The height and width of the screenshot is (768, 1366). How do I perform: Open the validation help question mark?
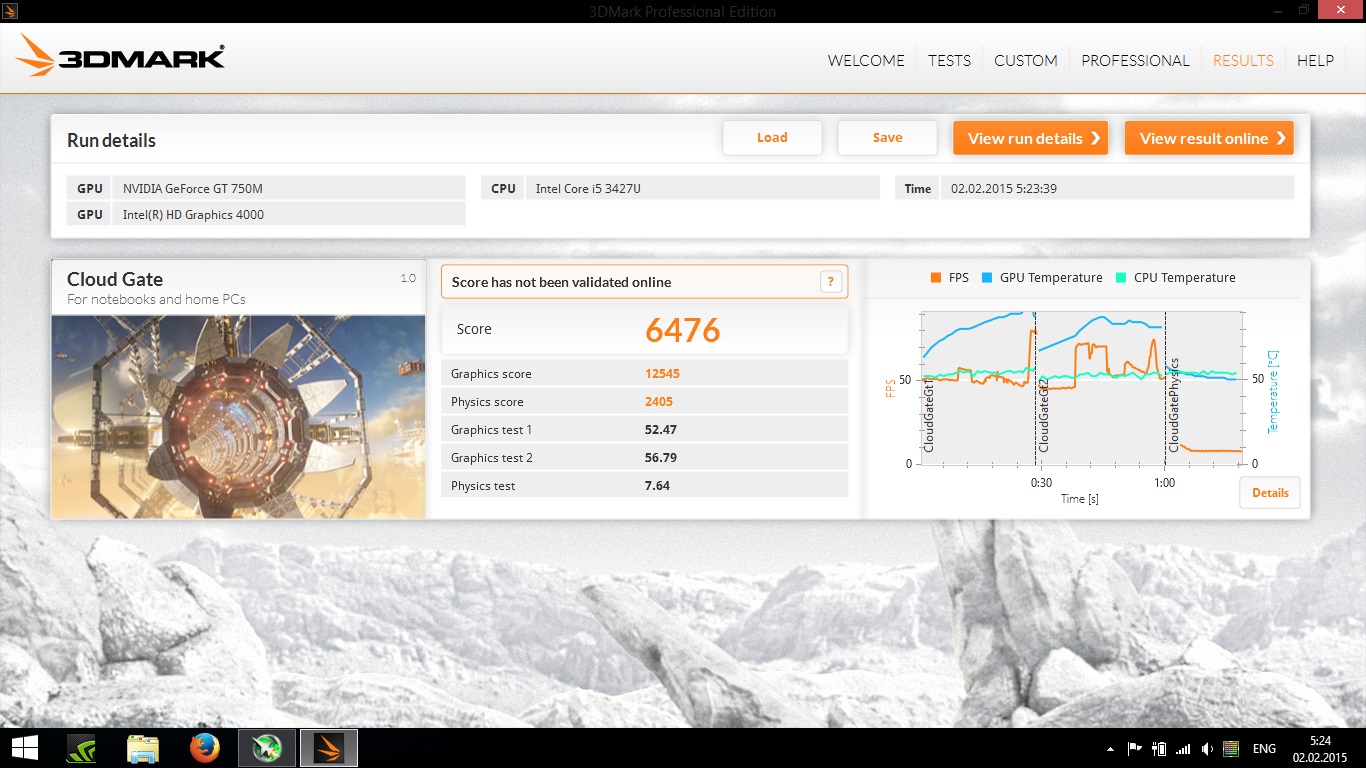click(x=831, y=282)
